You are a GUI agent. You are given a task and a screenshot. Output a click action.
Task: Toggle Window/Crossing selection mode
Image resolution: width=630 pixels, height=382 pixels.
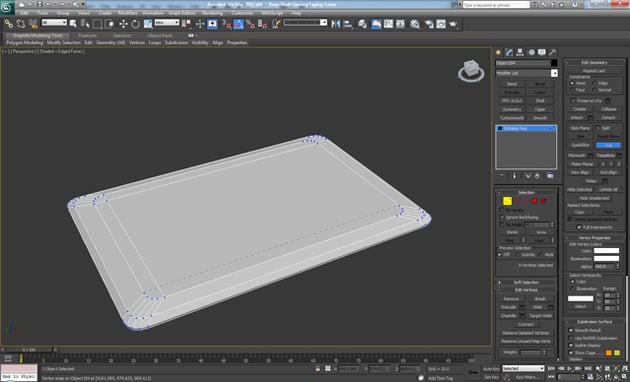click(109, 24)
